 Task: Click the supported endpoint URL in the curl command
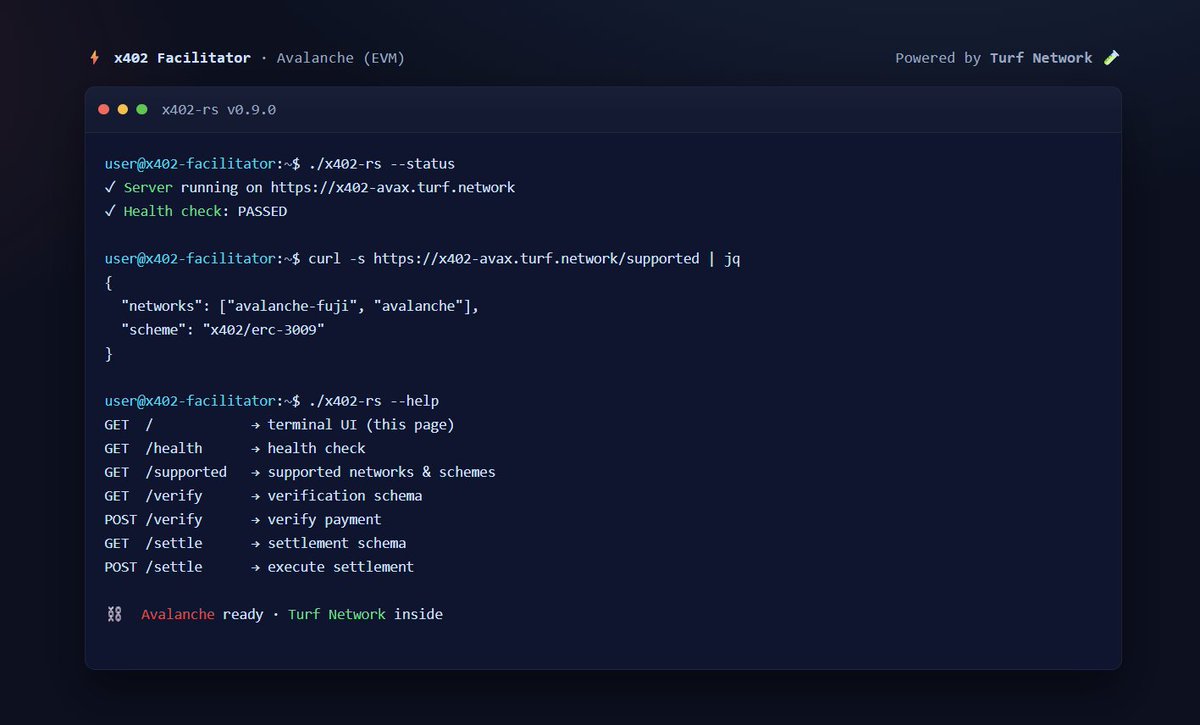click(536, 259)
